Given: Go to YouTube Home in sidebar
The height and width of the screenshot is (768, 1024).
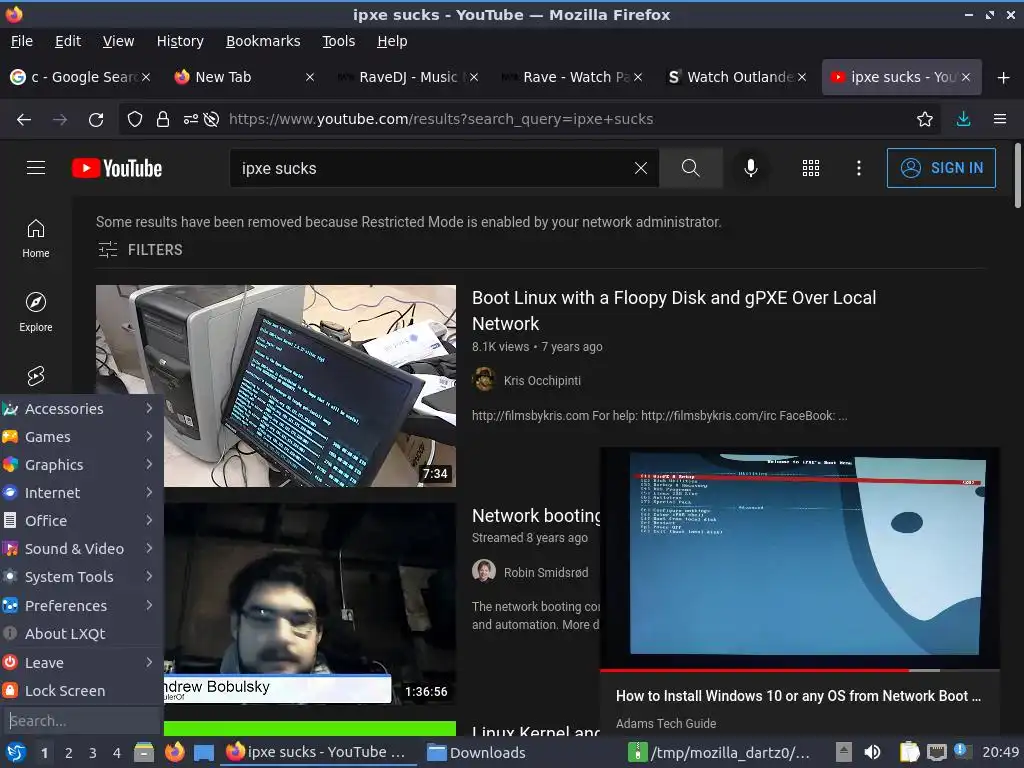Looking at the screenshot, I should point(36,238).
